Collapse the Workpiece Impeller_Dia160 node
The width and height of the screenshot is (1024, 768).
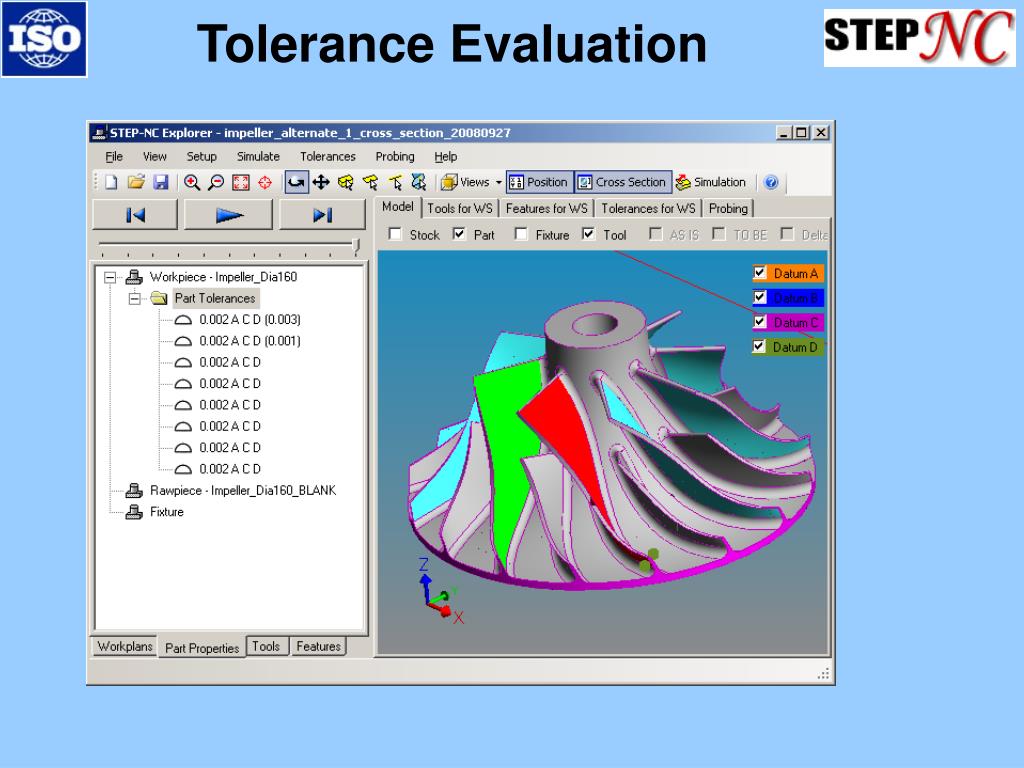coord(110,278)
